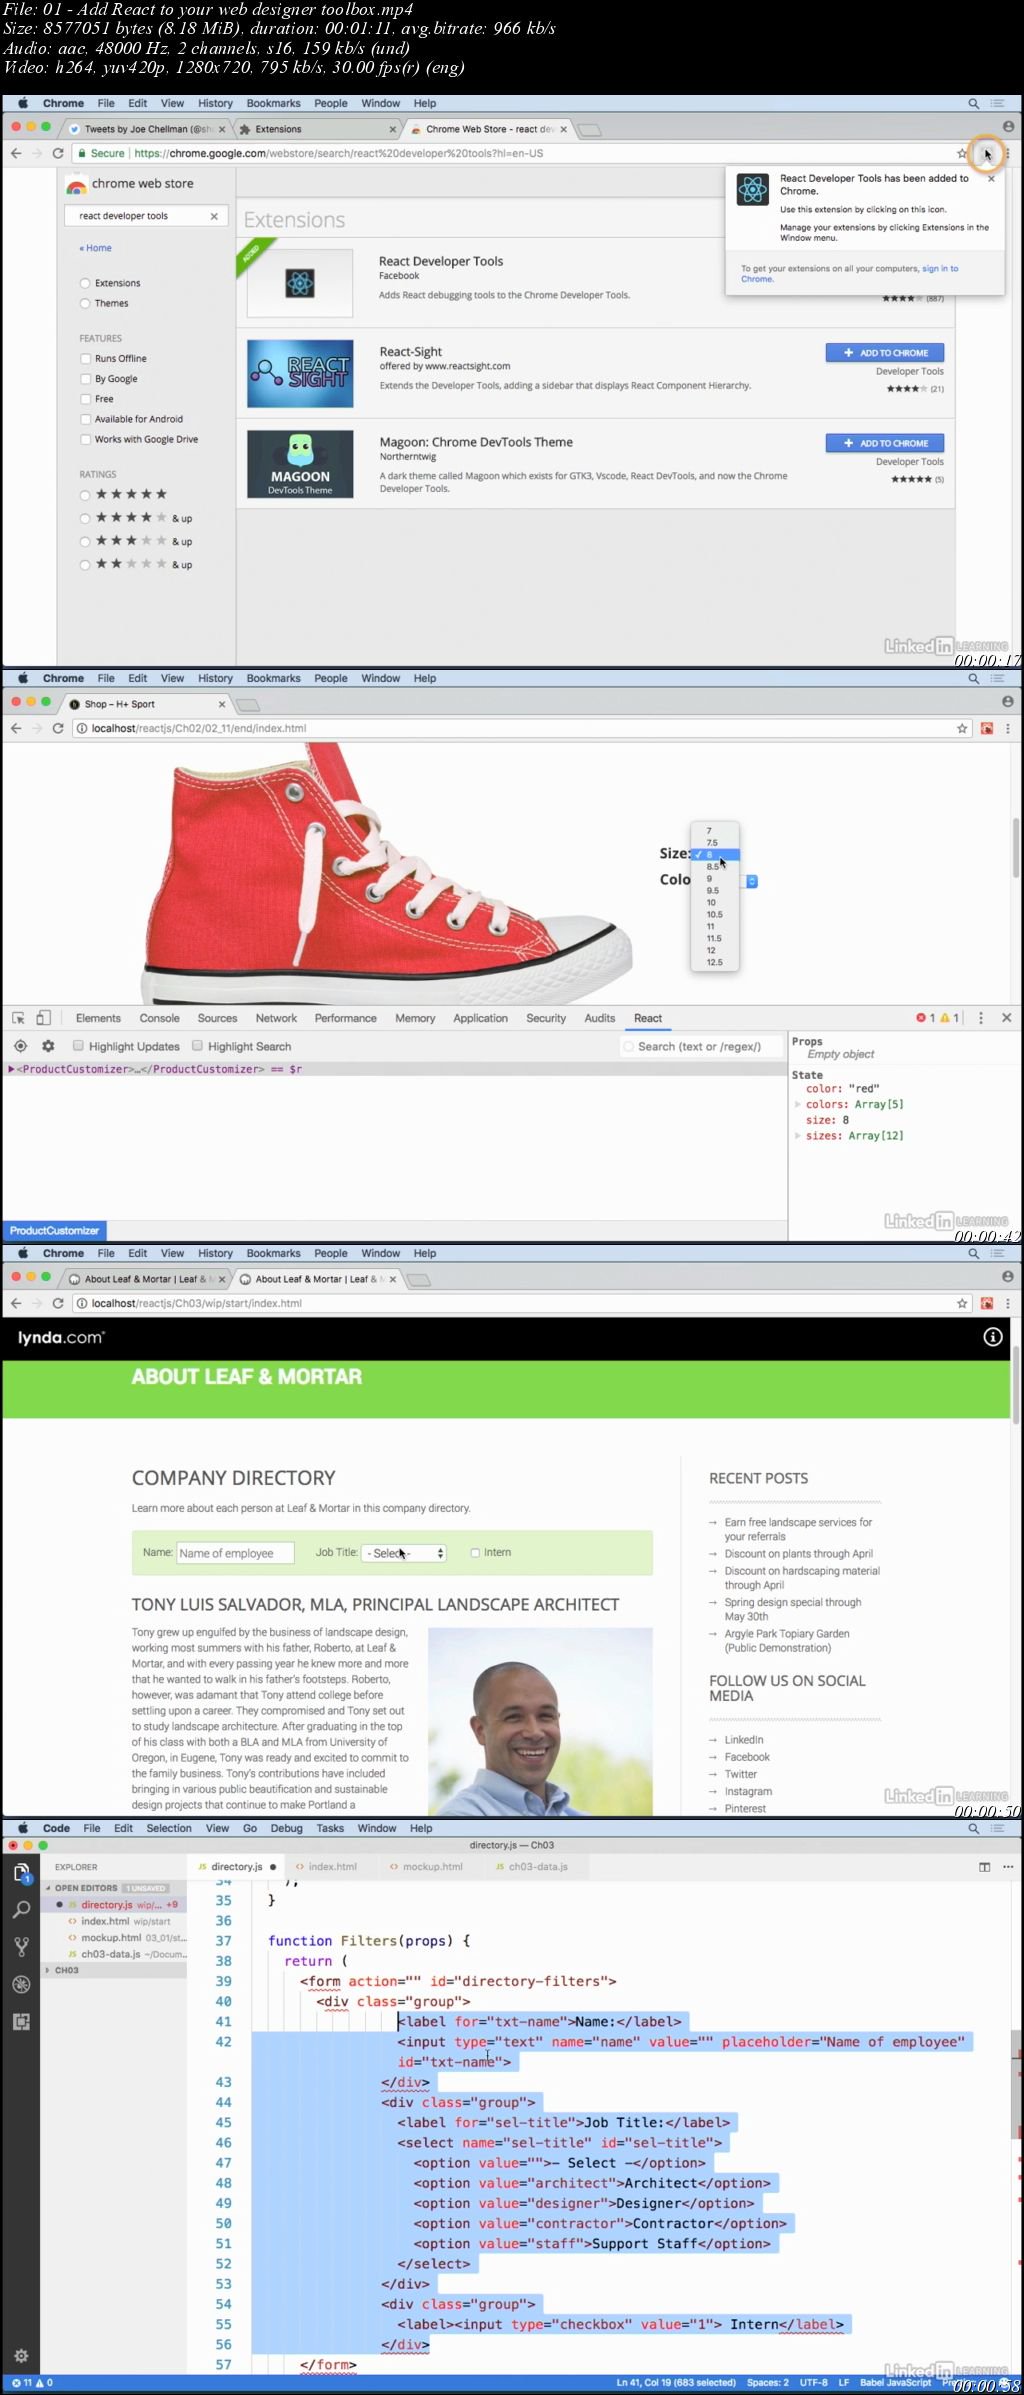Click the Home link in web store sidebar
The width and height of the screenshot is (1024, 2395).
click(x=96, y=248)
